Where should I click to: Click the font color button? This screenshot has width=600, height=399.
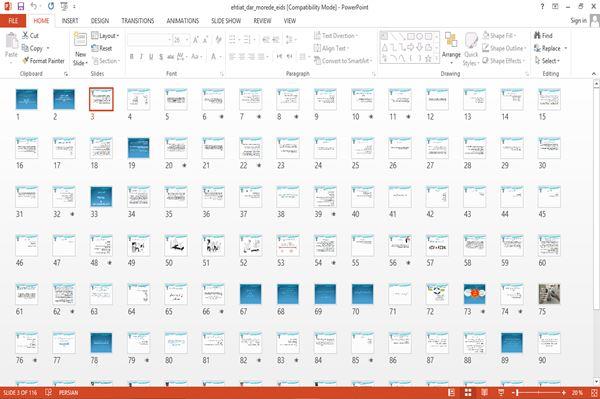213,57
